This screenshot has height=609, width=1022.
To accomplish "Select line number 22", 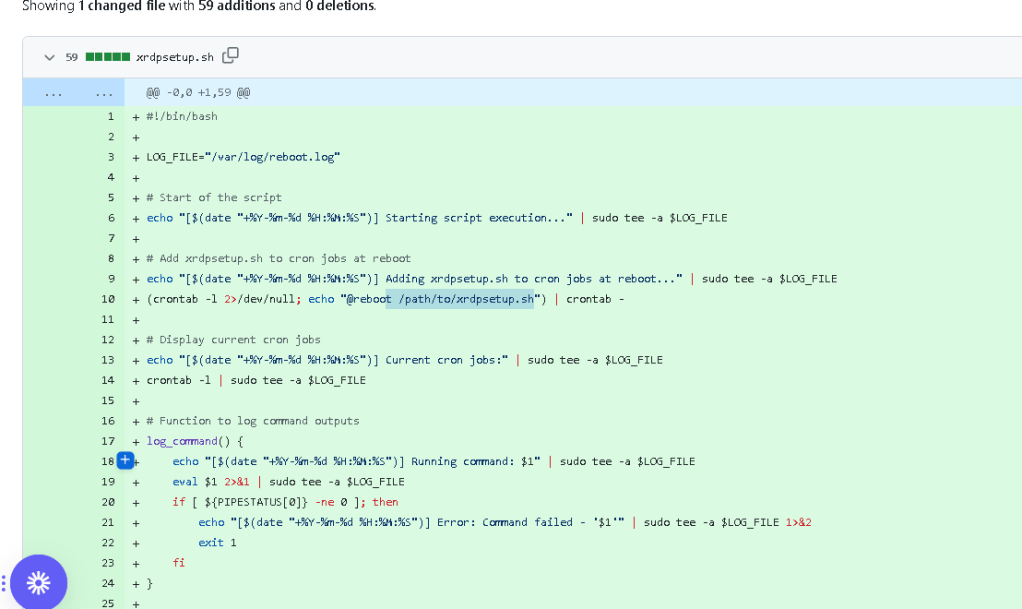I will click(108, 542).
